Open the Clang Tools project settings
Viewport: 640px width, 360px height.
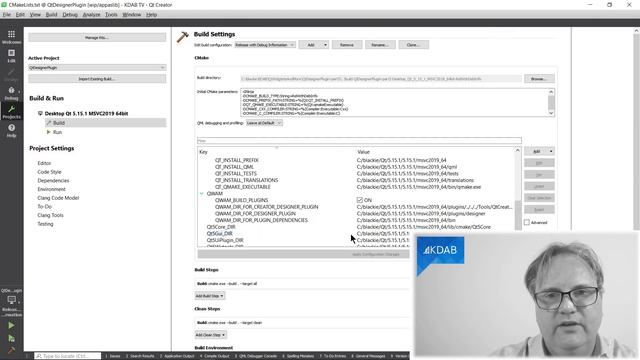click(x=50, y=215)
